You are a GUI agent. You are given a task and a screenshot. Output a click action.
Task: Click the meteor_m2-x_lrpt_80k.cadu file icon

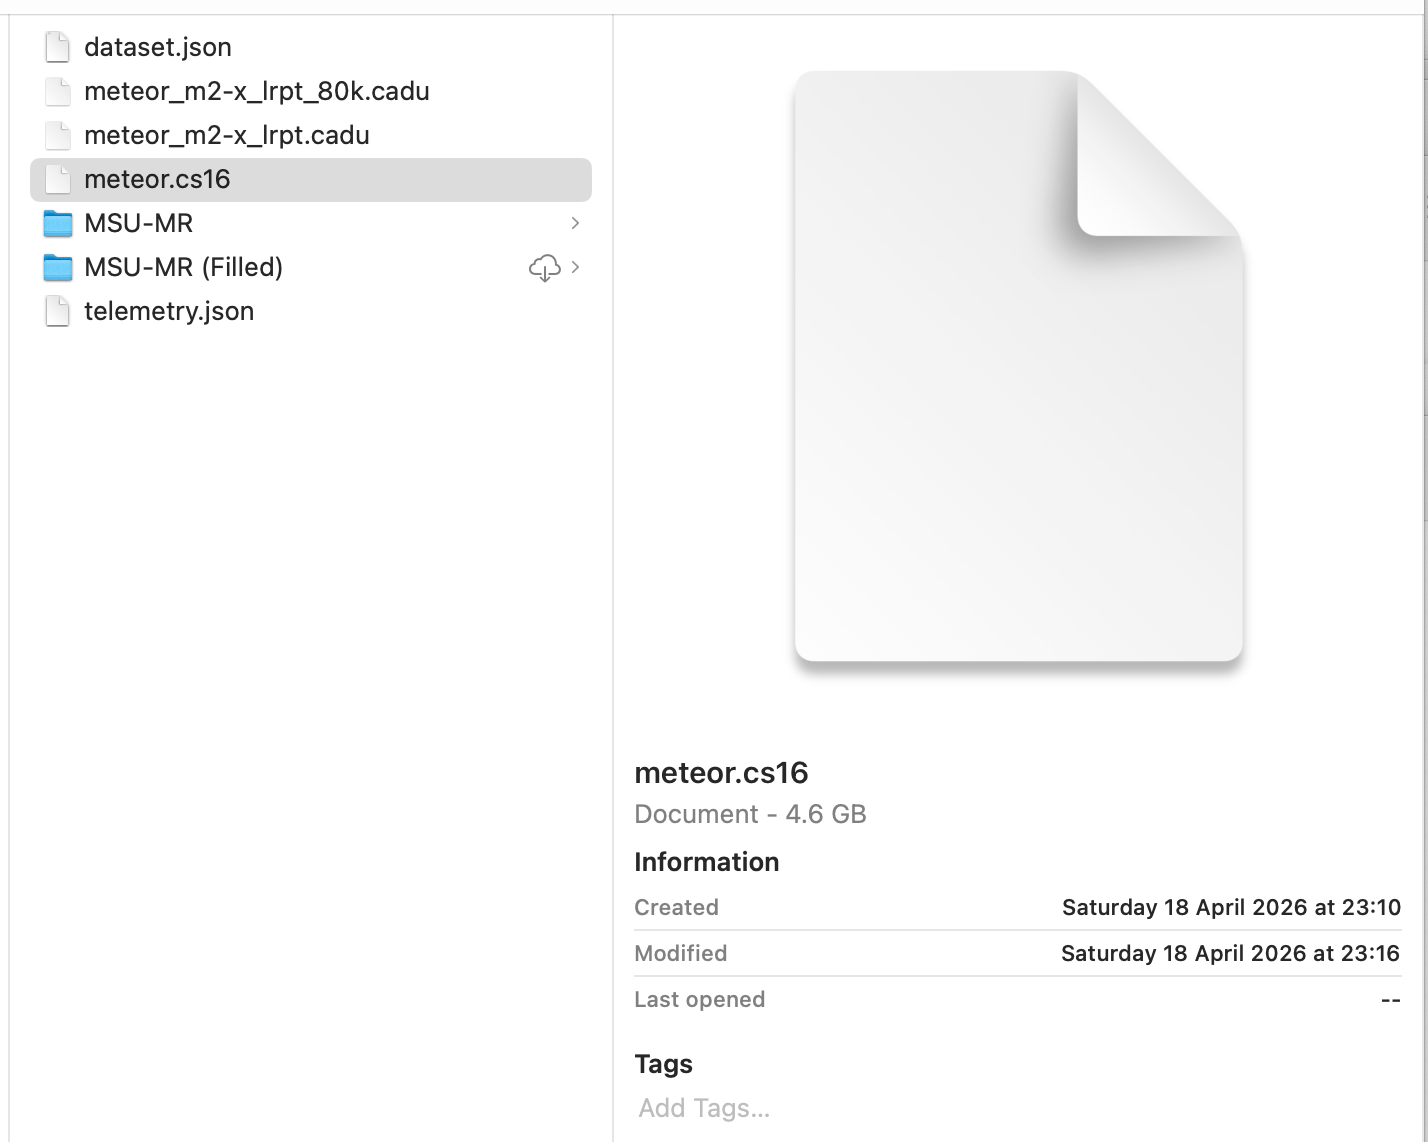tap(58, 91)
